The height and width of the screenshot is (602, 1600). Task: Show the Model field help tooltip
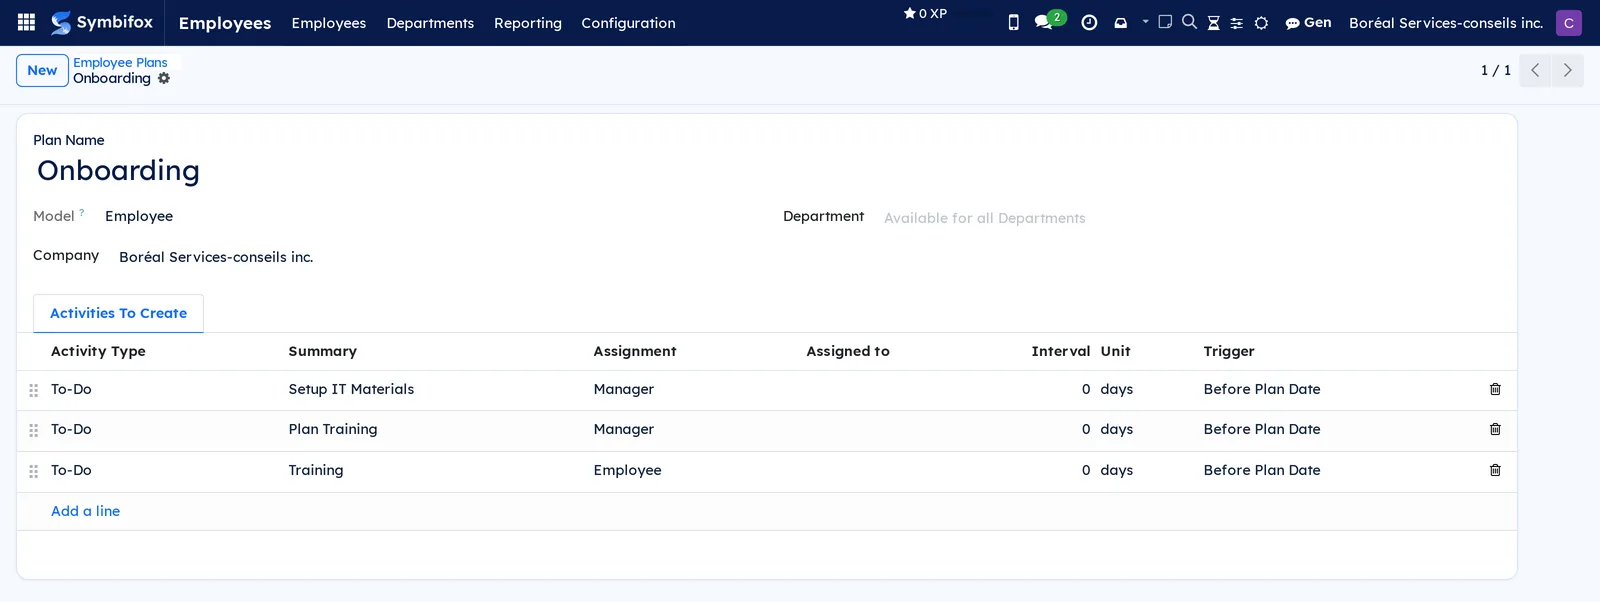click(82, 212)
